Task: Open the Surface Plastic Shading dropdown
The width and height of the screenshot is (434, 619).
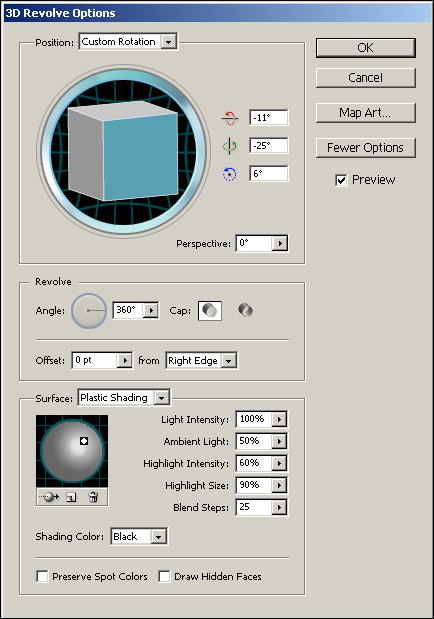Action: (x=161, y=398)
